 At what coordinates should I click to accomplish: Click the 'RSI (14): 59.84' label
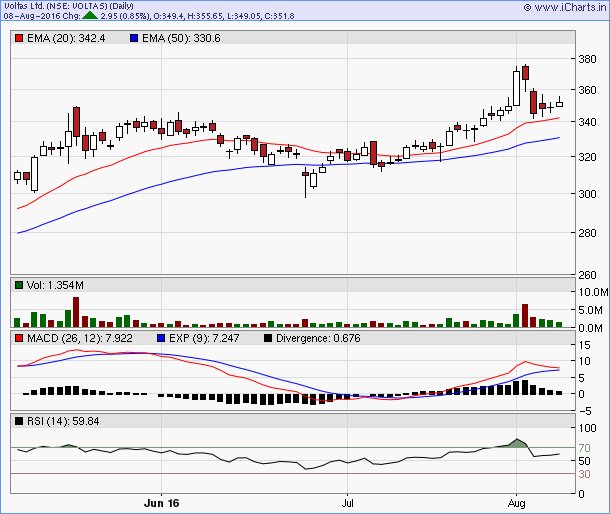coord(63,421)
